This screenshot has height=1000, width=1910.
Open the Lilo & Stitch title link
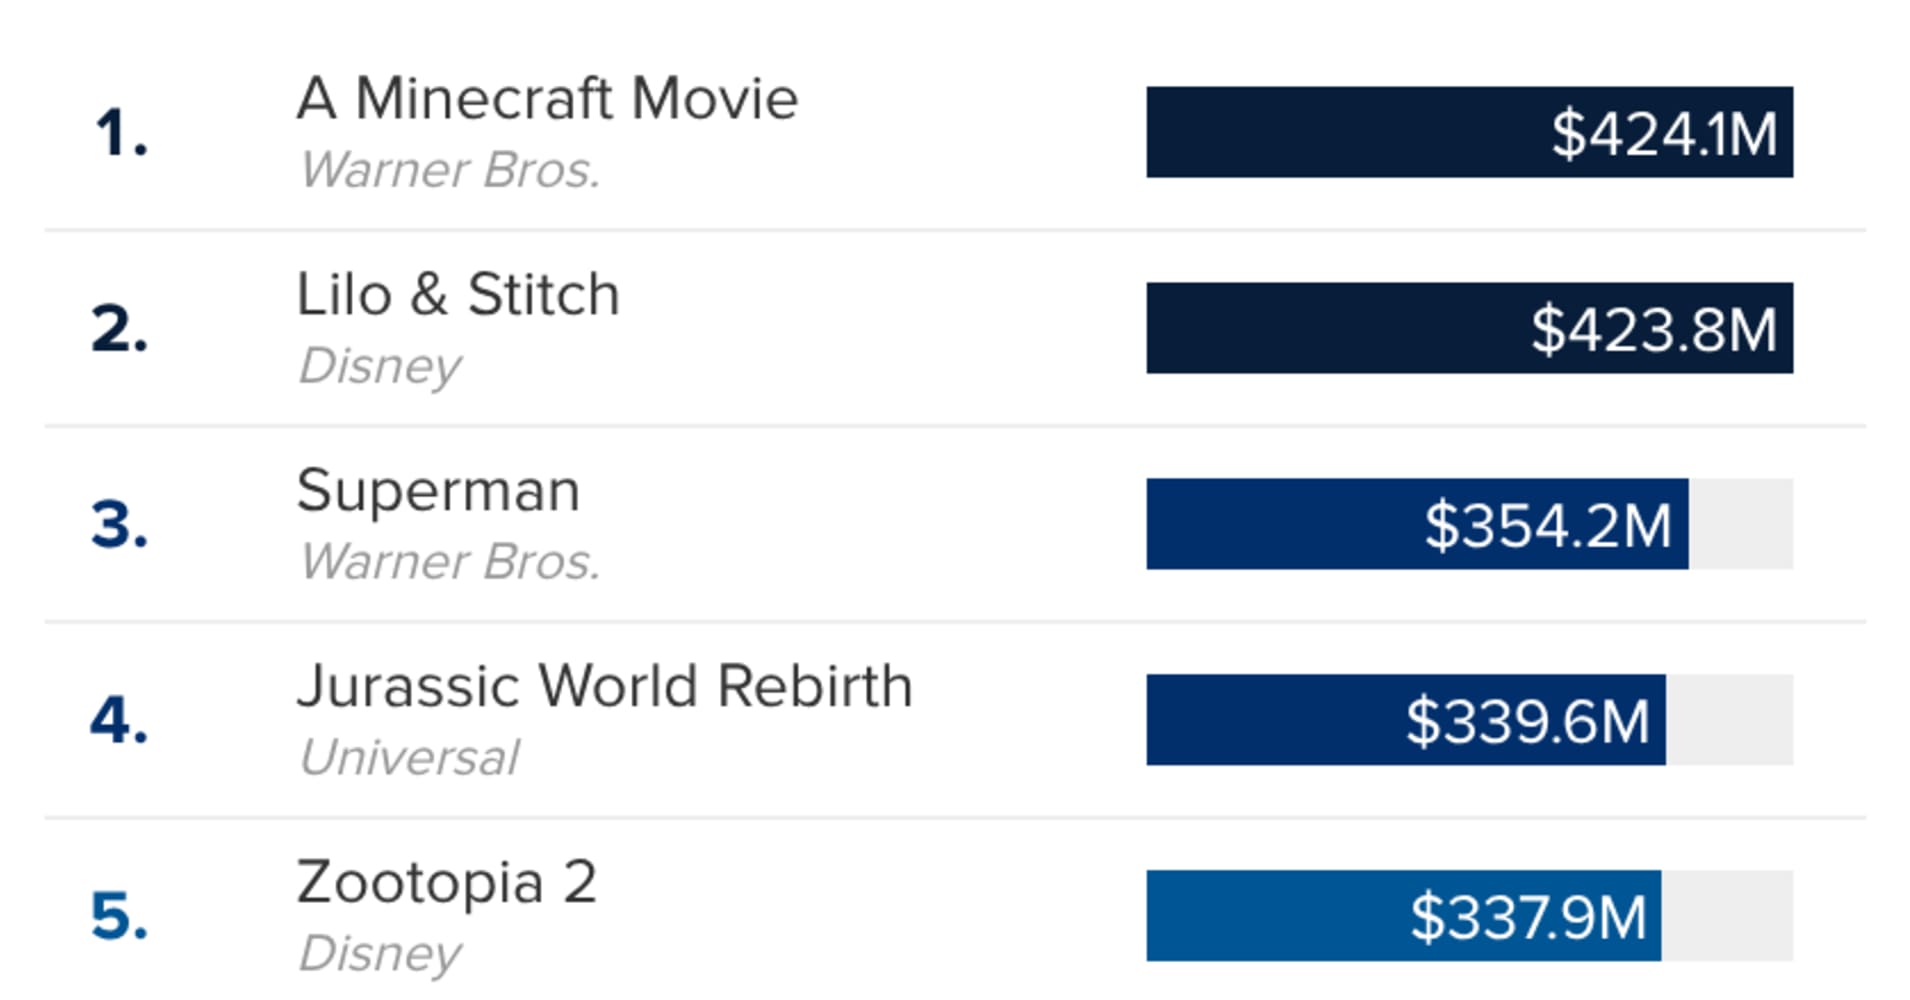point(458,295)
